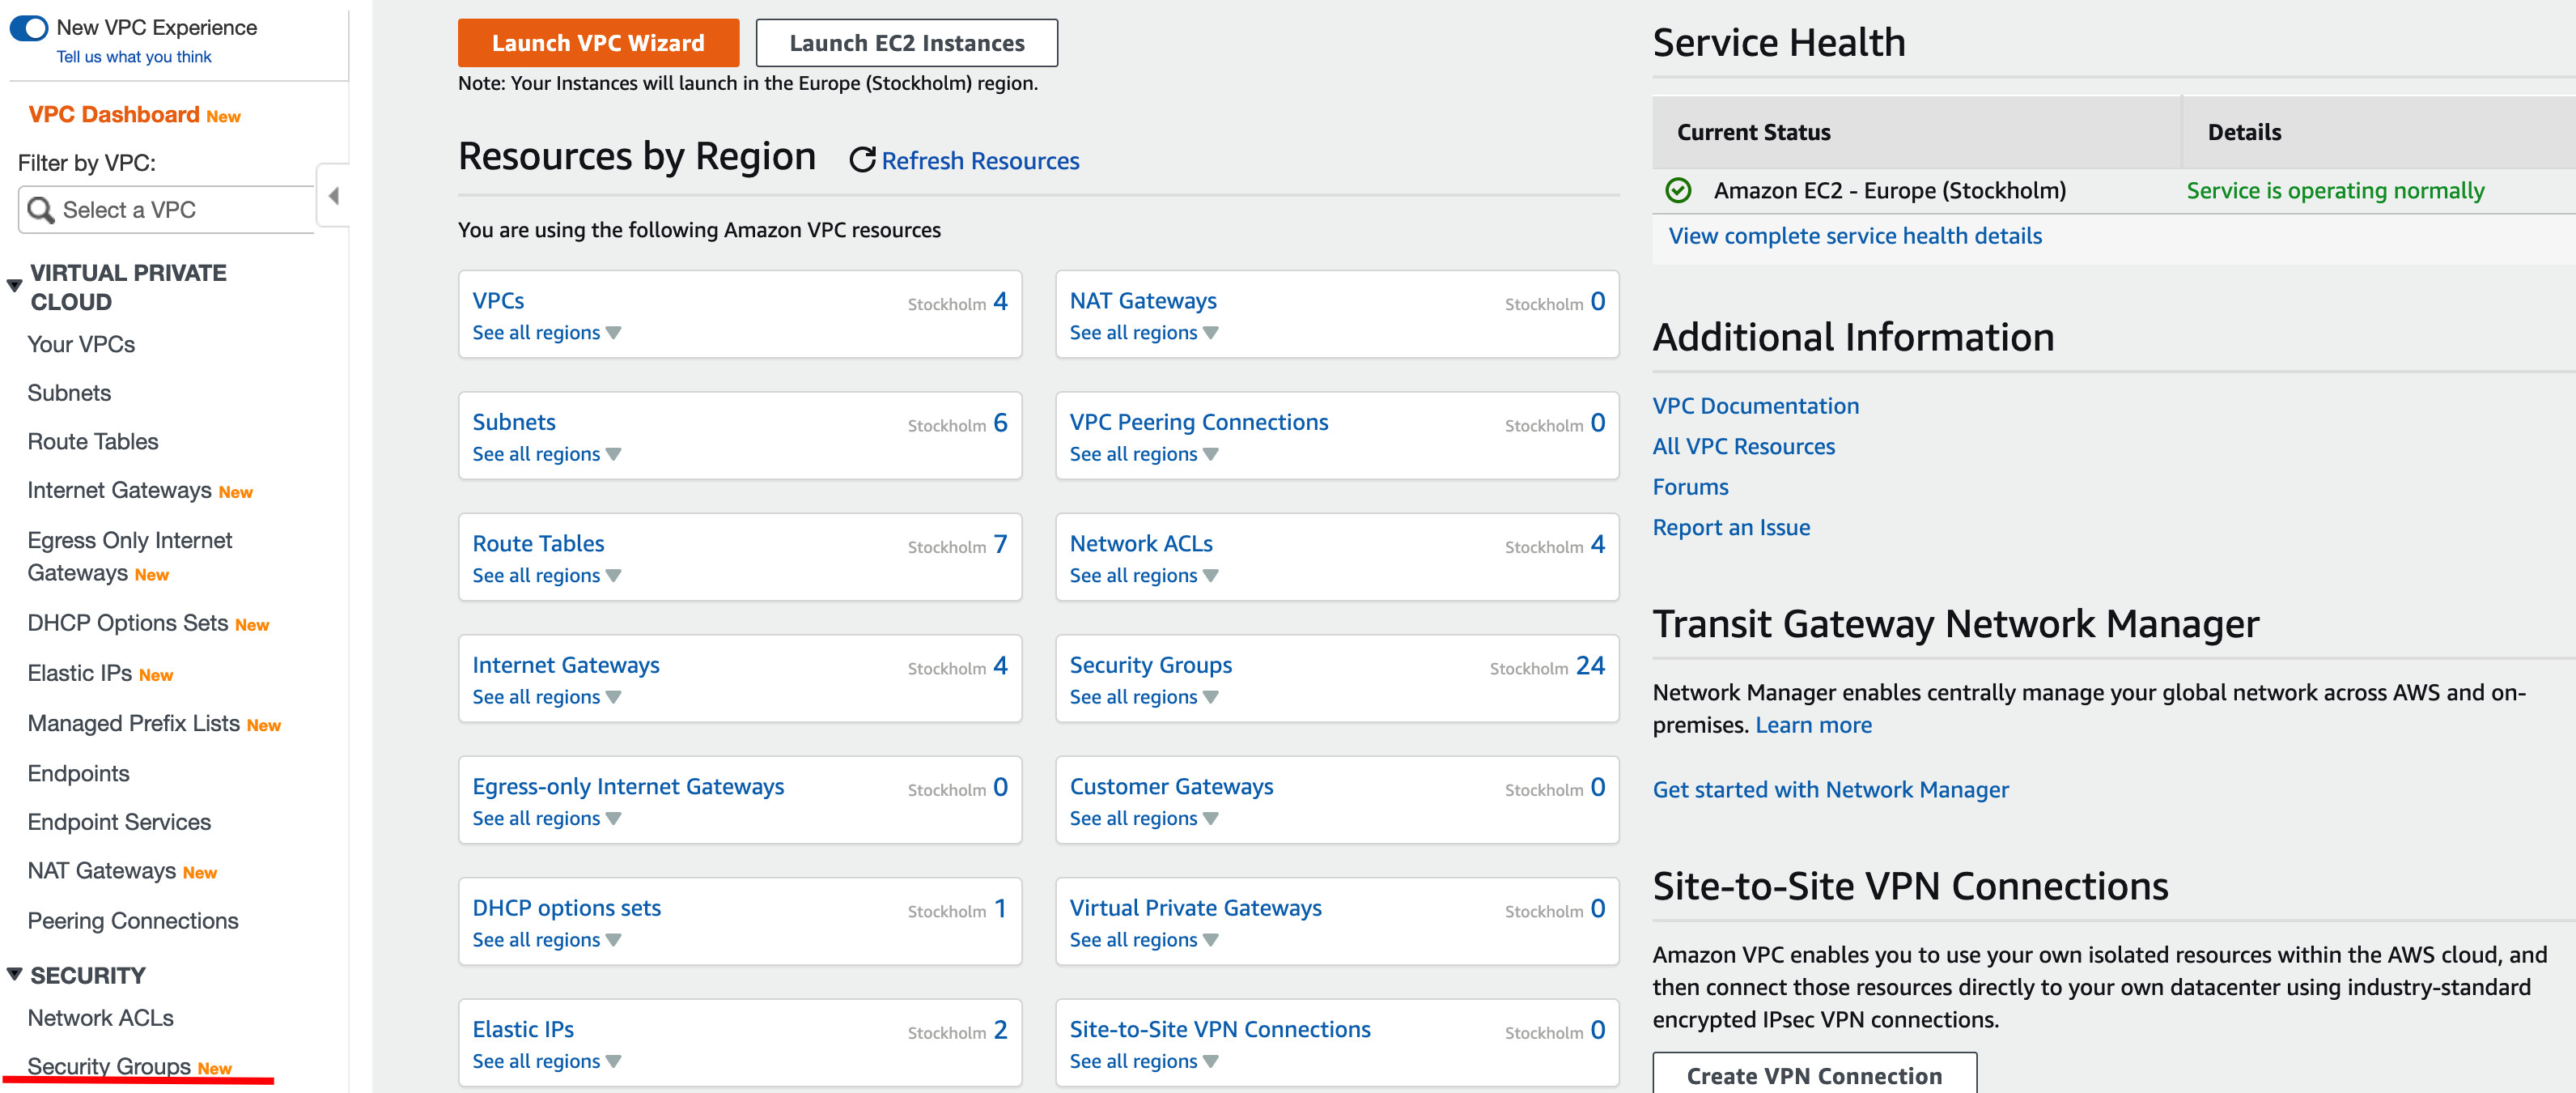Open Elastic IPs in the sidebar
This screenshot has height=1093, width=2576.
[x=80, y=674]
